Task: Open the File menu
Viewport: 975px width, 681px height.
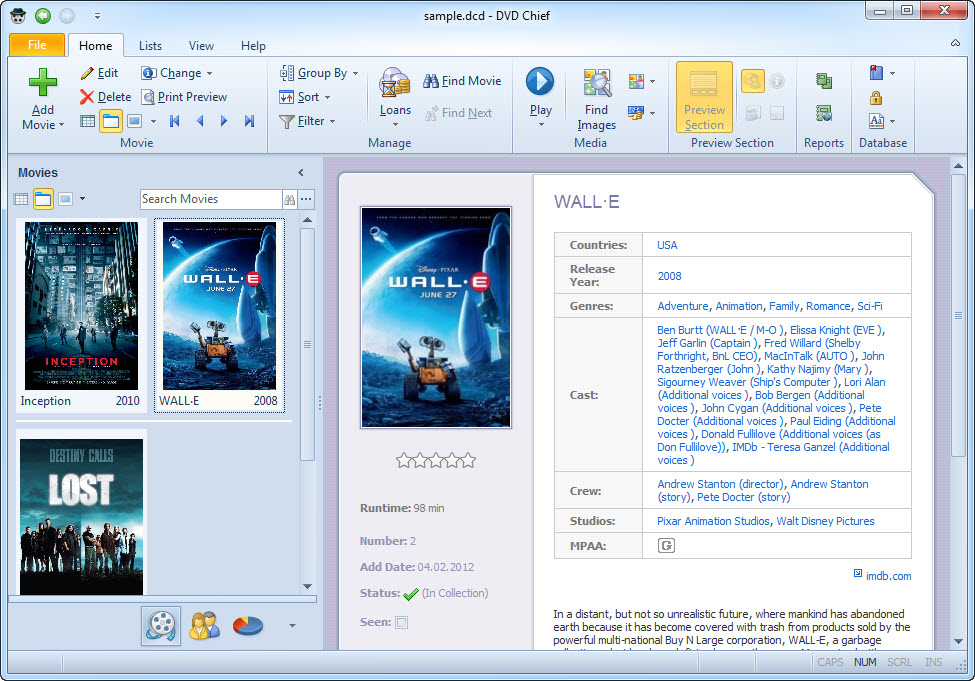Action: (x=37, y=45)
